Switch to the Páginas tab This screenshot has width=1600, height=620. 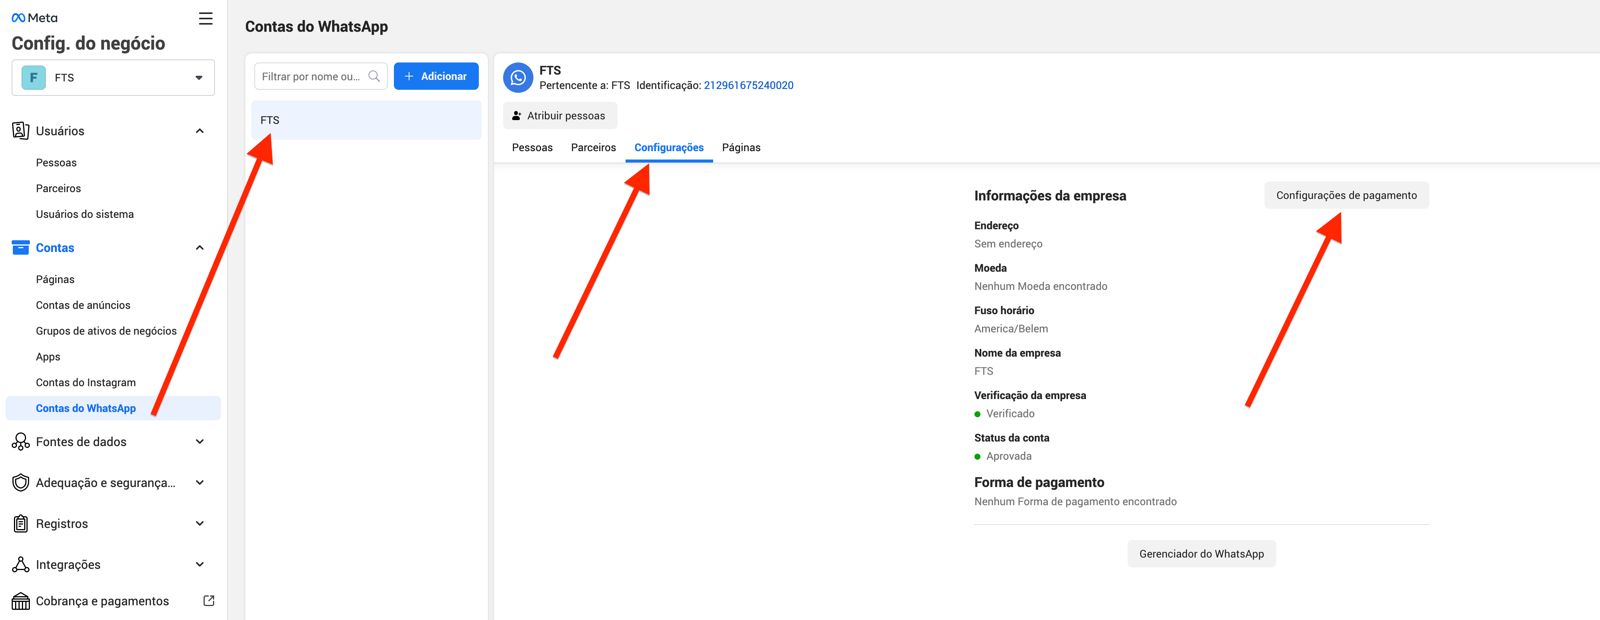pyautogui.click(x=741, y=147)
